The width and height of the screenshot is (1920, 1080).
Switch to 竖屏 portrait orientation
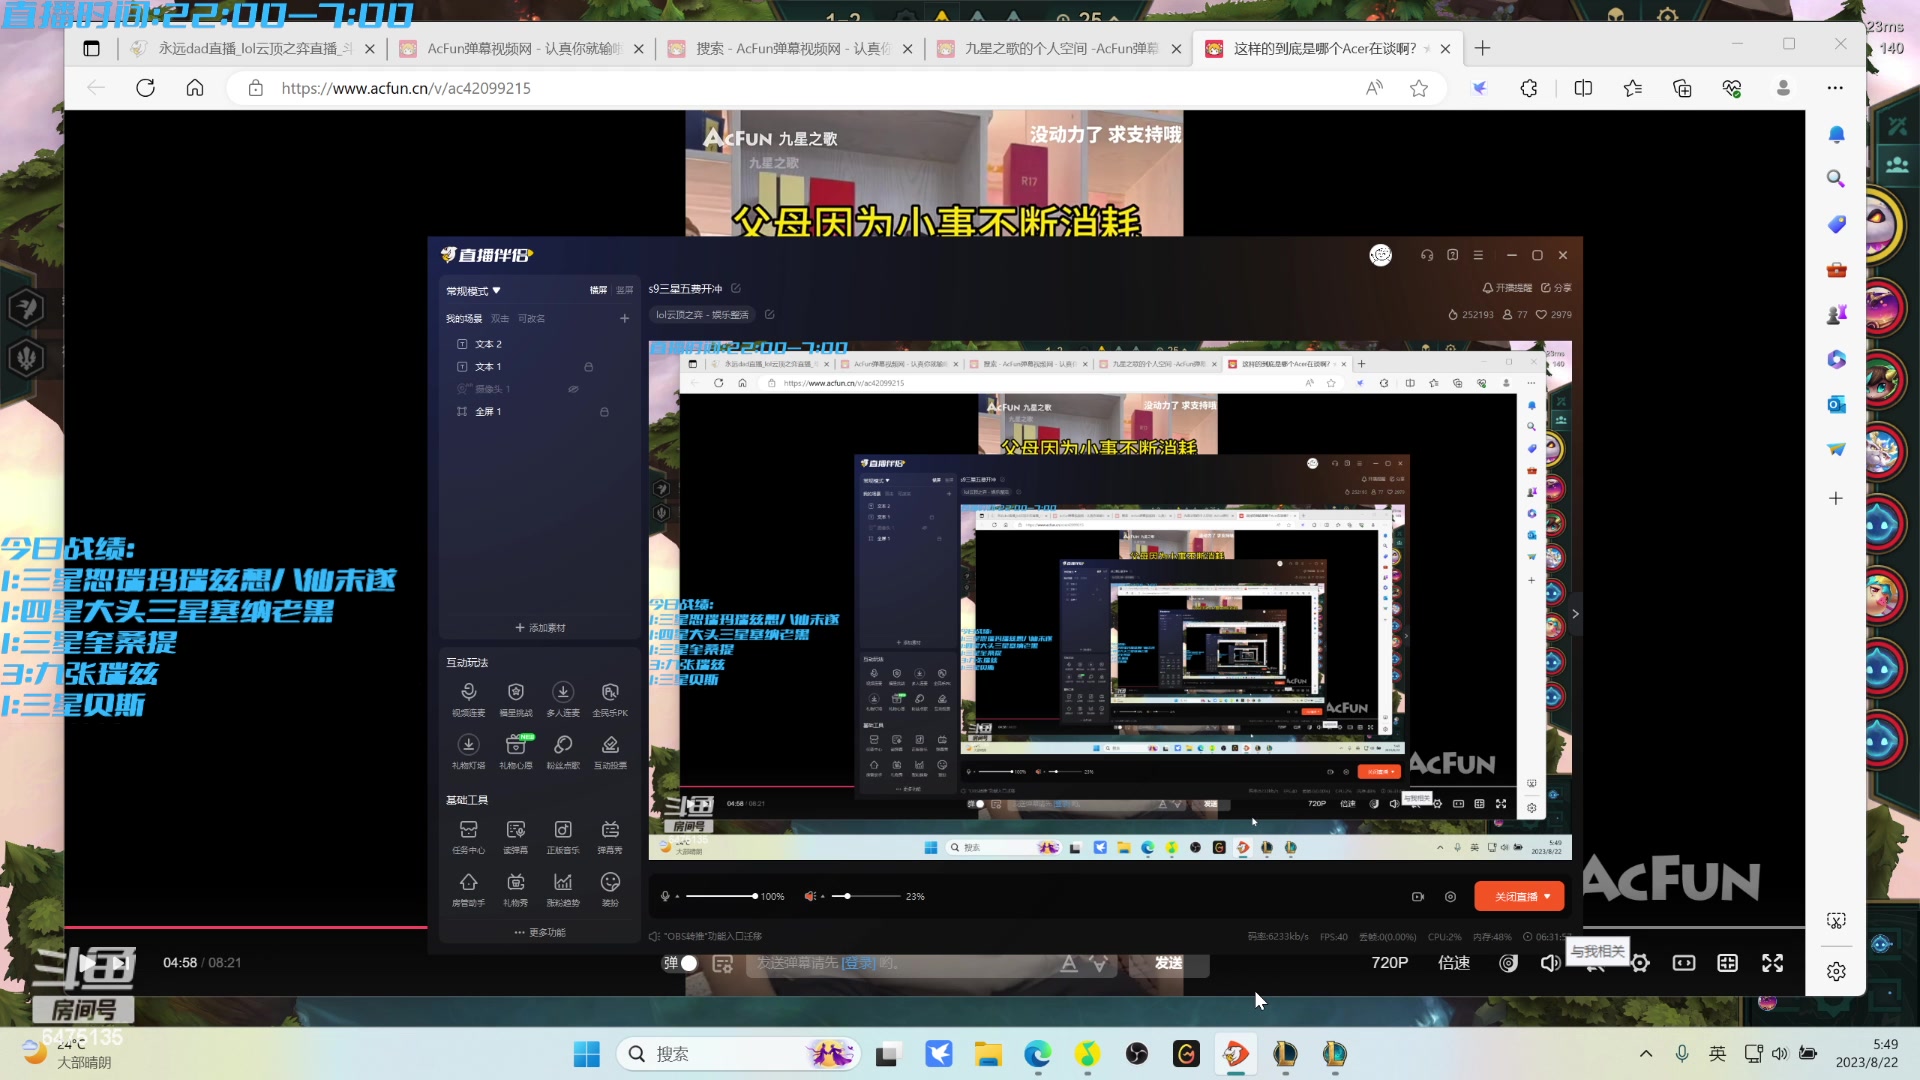point(624,290)
